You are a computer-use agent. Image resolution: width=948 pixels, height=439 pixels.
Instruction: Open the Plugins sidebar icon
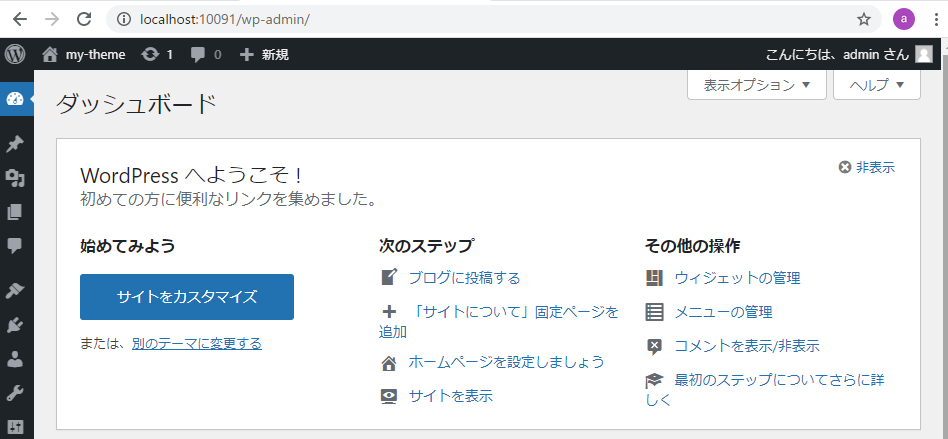[x=15, y=324]
